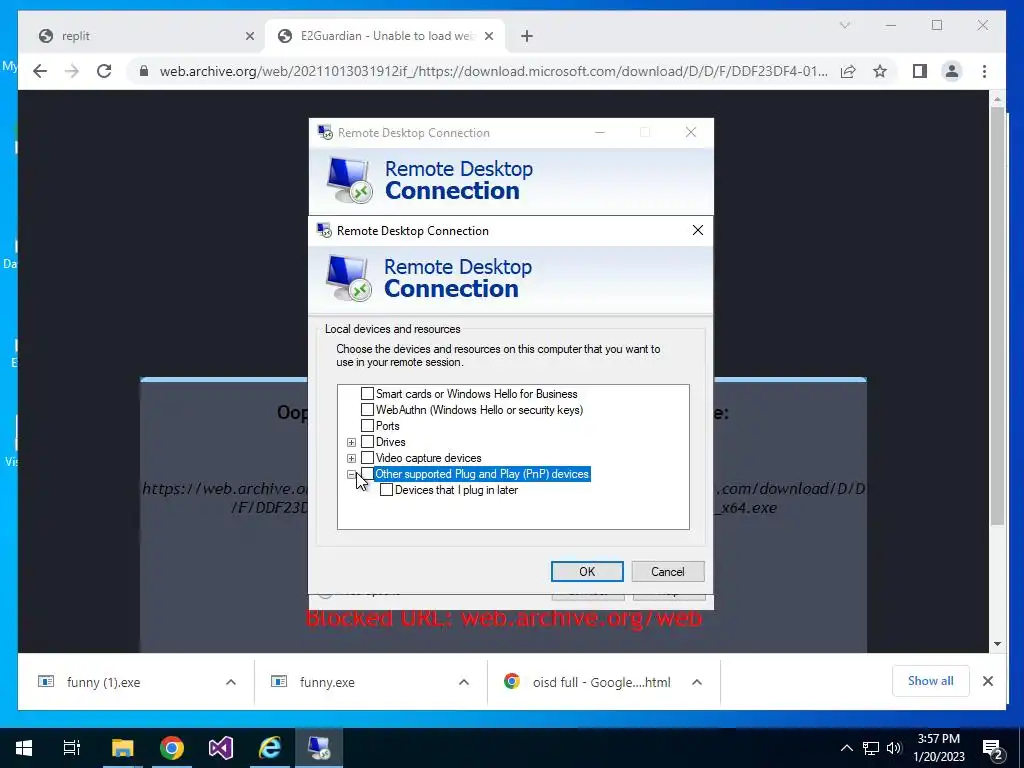The width and height of the screenshot is (1024, 768).
Task: Close the downloads bar
Action: [x=987, y=681]
